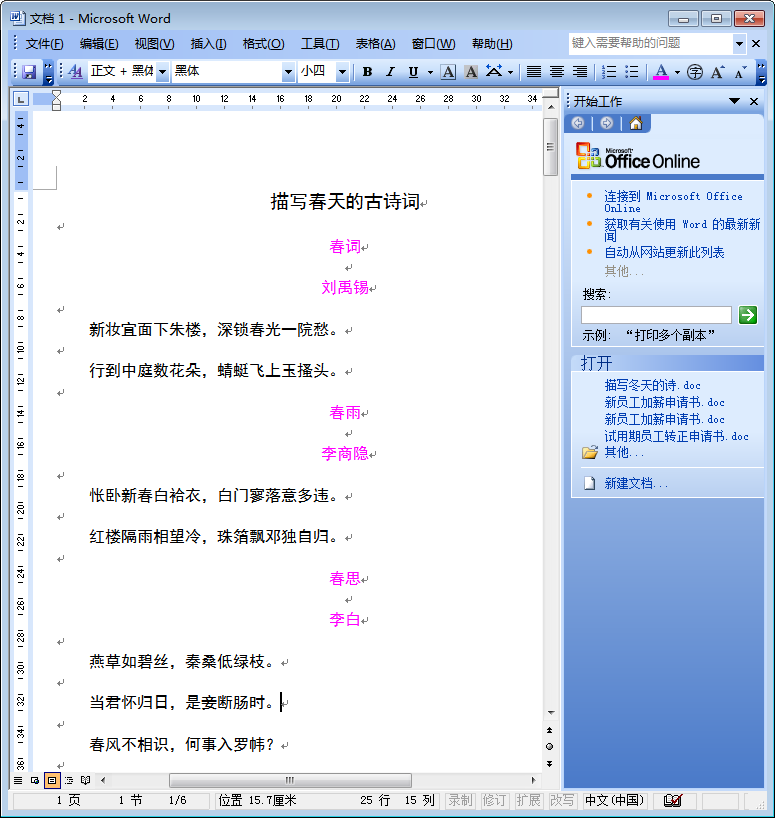Click Next Page double-arrow button
This screenshot has width=775, height=818.
click(549, 763)
